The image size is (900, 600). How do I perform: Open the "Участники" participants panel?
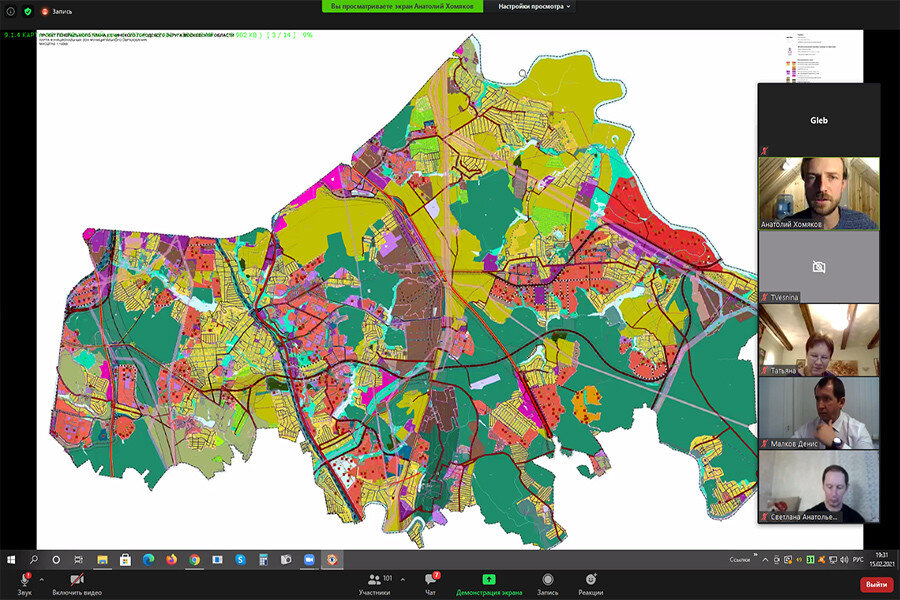coord(375,584)
